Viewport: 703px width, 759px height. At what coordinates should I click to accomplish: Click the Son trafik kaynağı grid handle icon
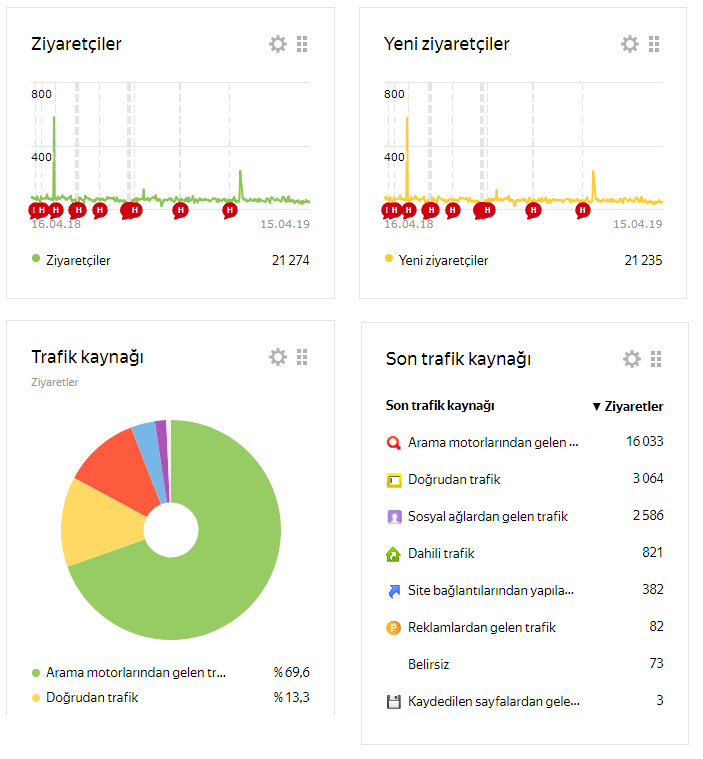(x=656, y=359)
